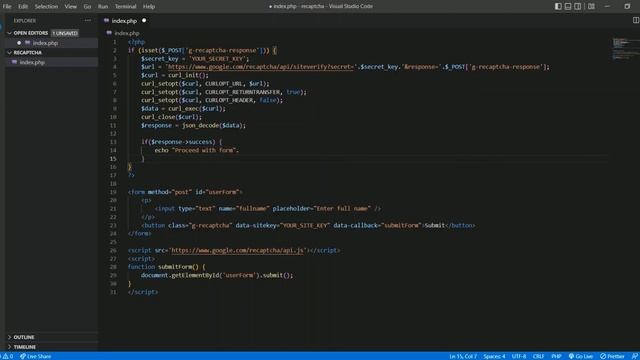Click function submitForm() declaration
This screenshot has width=640, height=360.
pos(167,267)
